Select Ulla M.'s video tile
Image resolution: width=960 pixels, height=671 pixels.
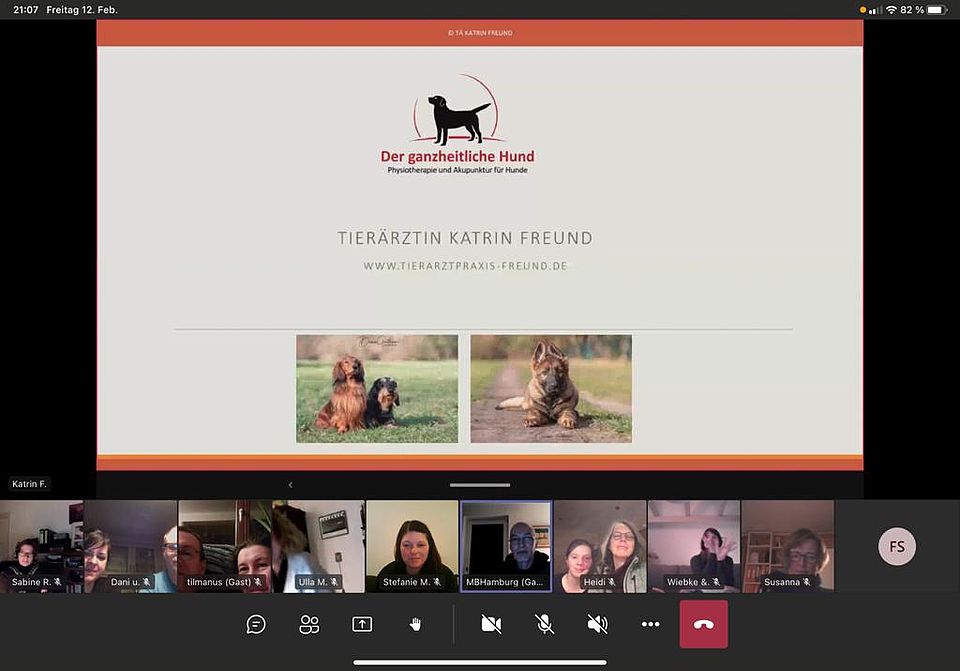click(x=318, y=546)
